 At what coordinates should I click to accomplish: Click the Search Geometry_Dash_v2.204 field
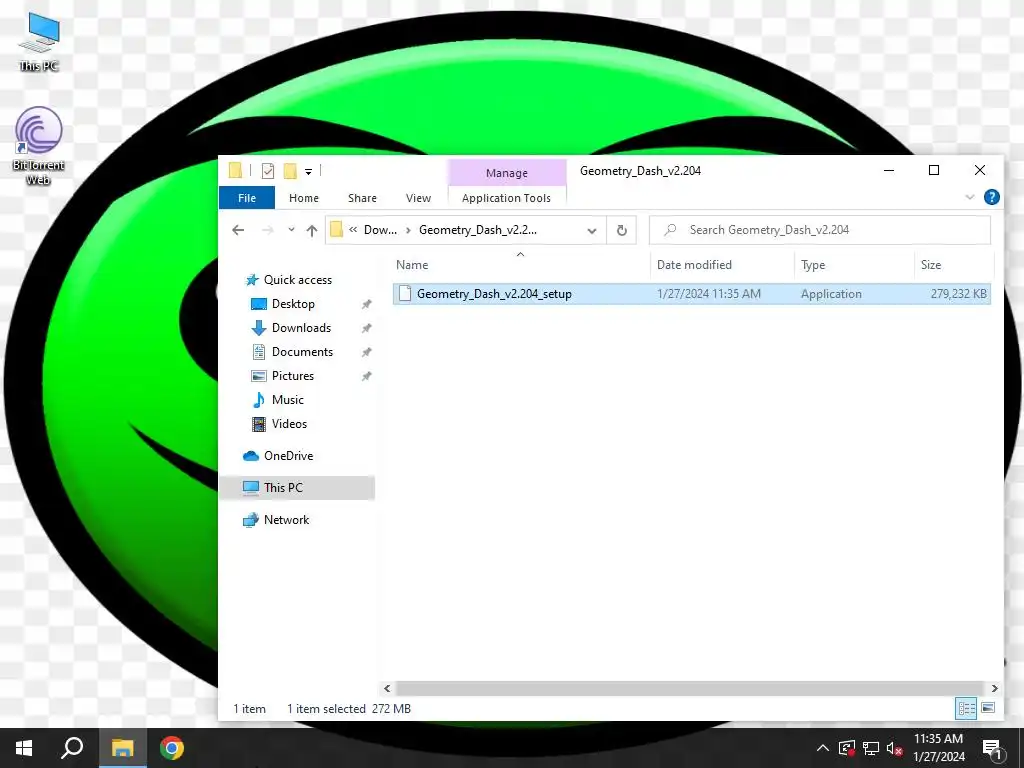[820, 230]
